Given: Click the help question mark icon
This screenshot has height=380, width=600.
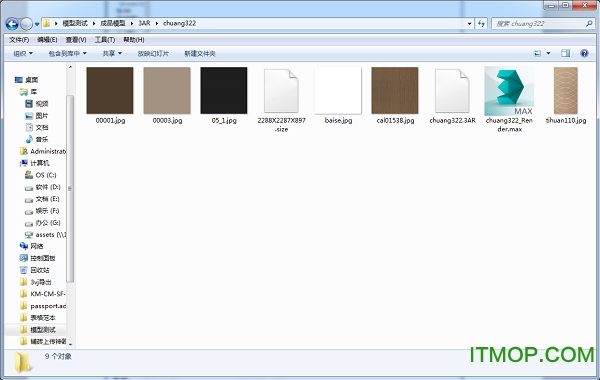Looking at the screenshot, I should [x=584, y=54].
